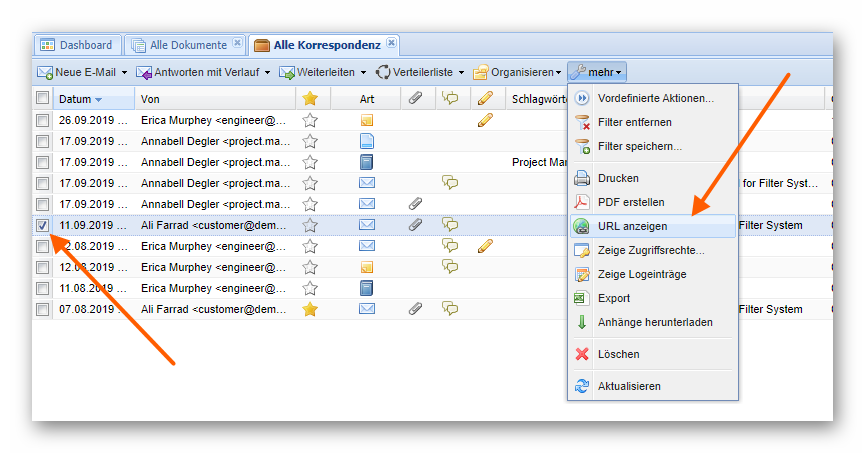Click the red X Löschen icon

(582, 354)
